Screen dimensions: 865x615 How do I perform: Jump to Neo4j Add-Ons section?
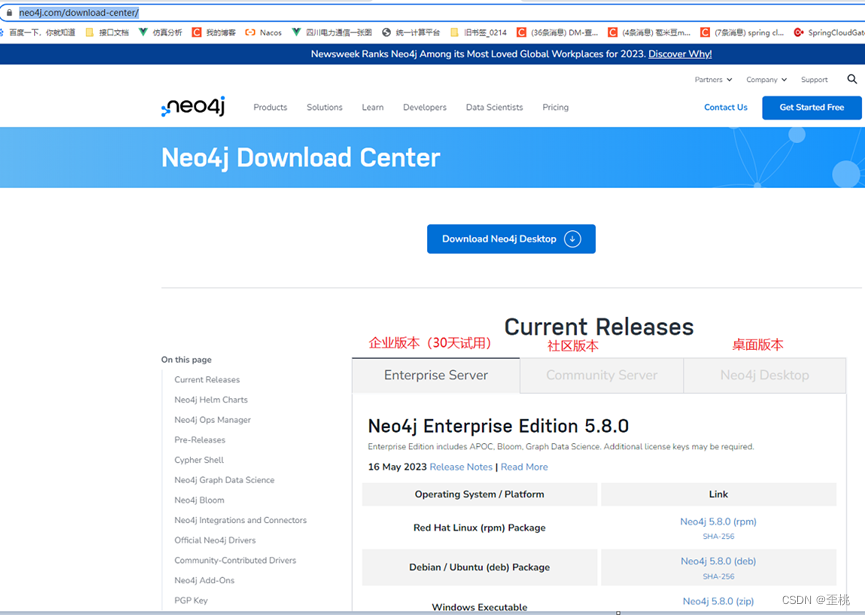tap(204, 580)
